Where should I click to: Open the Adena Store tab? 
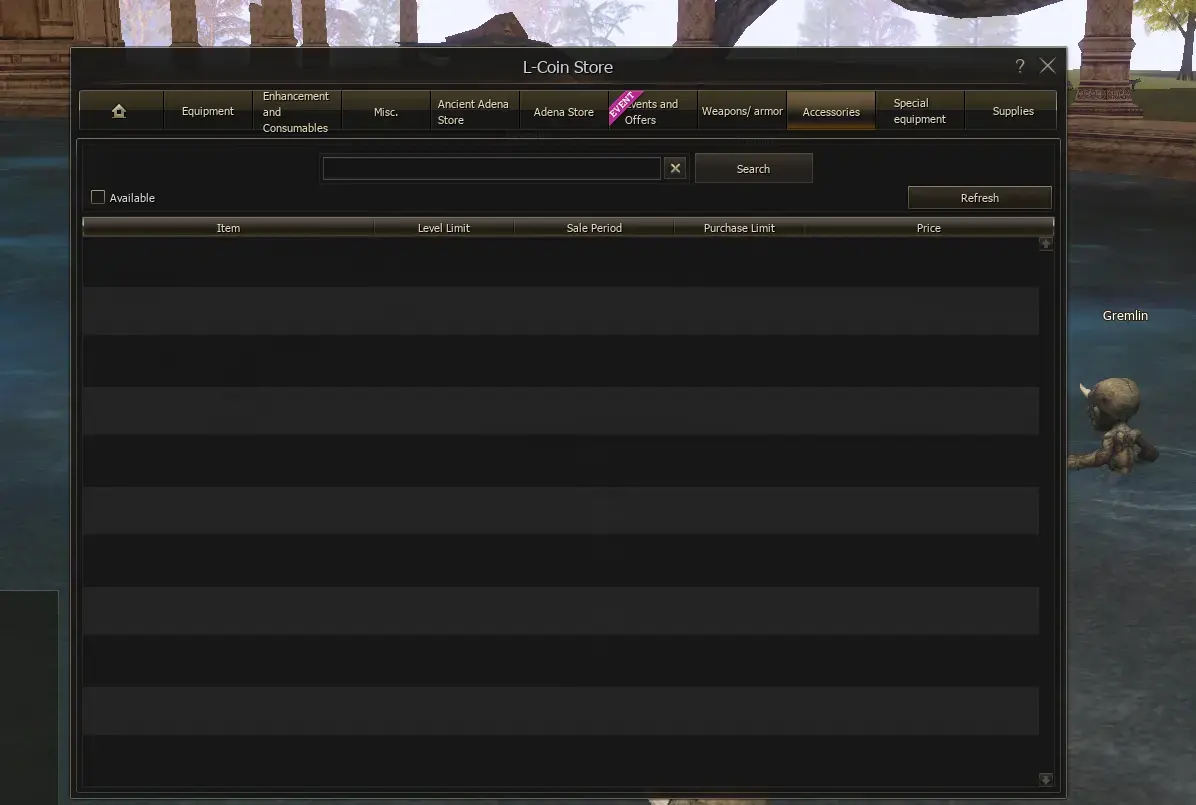(x=563, y=111)
